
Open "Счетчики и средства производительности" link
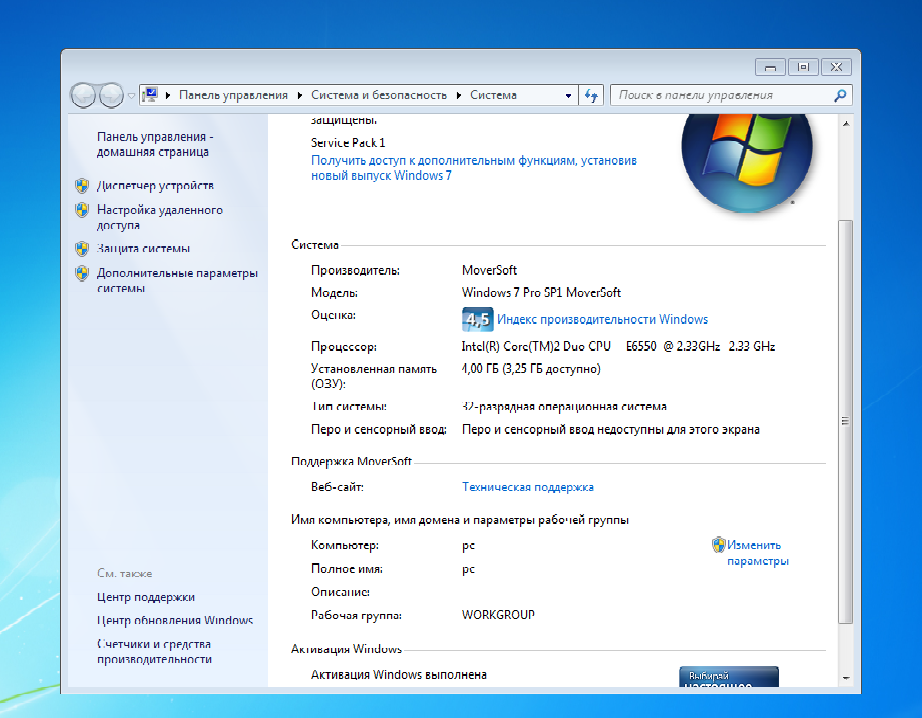click(154, 652)
